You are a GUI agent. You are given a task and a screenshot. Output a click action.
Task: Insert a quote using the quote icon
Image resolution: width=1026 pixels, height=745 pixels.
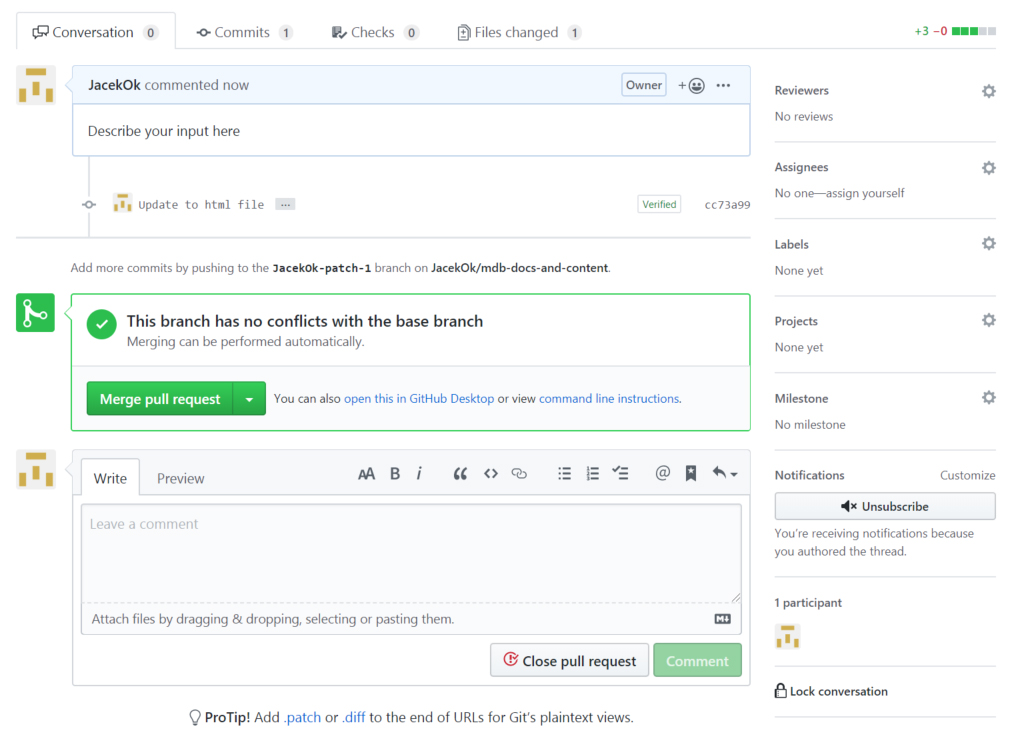pyautogui.click(x=460, y=474)
